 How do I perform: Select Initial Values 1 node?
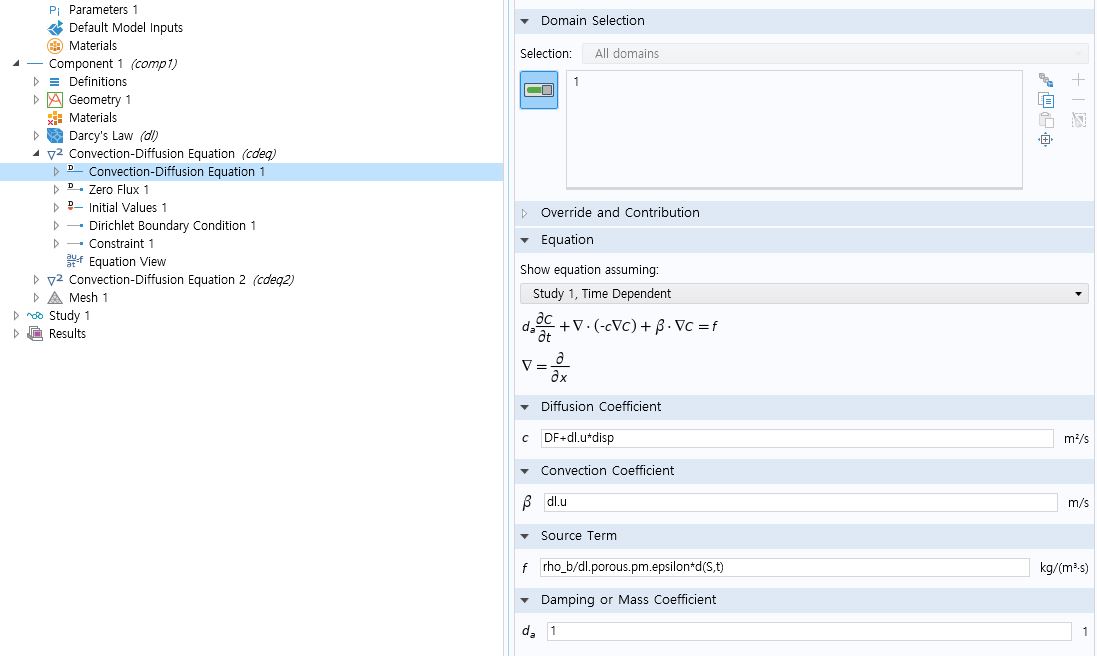click(x=127, y=208)
